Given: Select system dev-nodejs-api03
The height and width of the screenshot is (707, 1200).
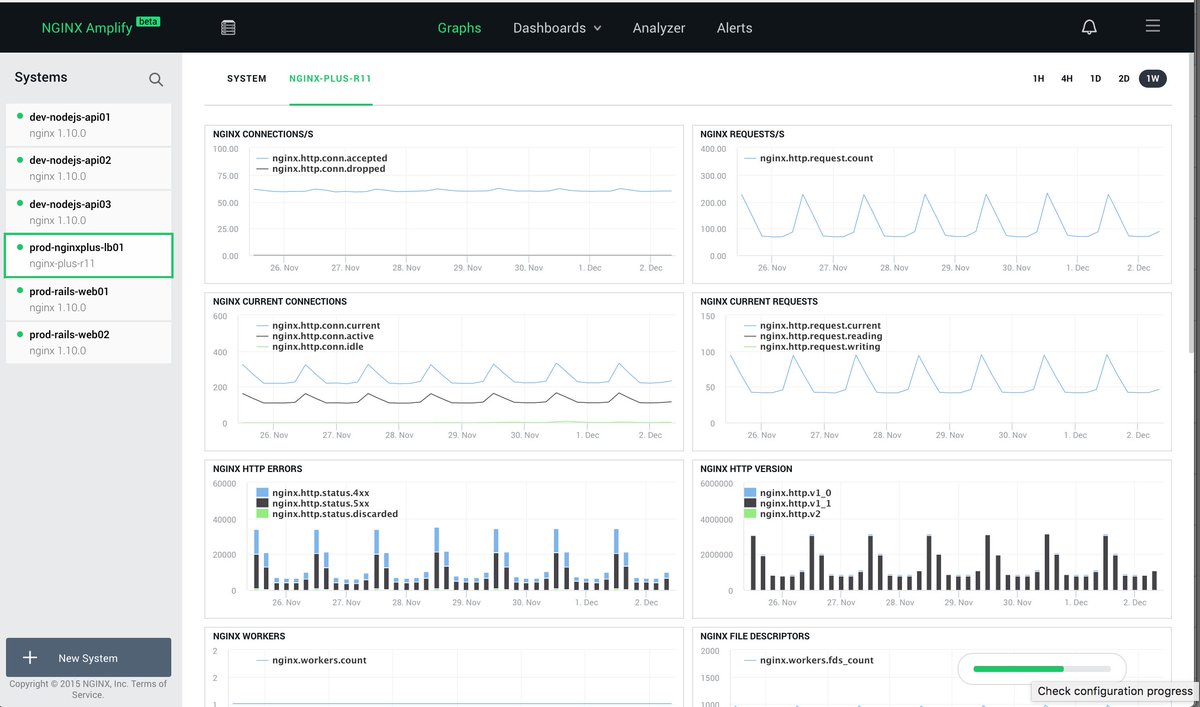Looking at the screenshot, I should point(88,212).
